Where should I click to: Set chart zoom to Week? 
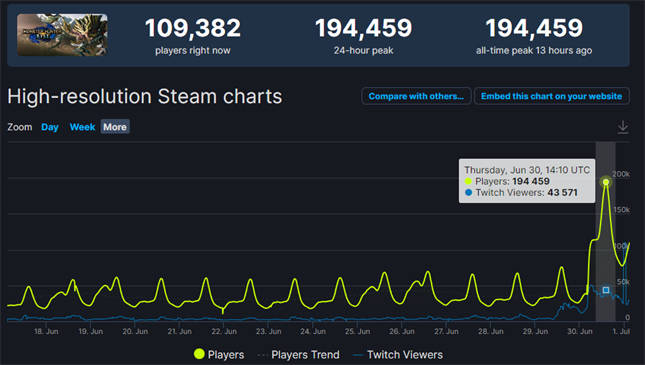tap(82, 127)
